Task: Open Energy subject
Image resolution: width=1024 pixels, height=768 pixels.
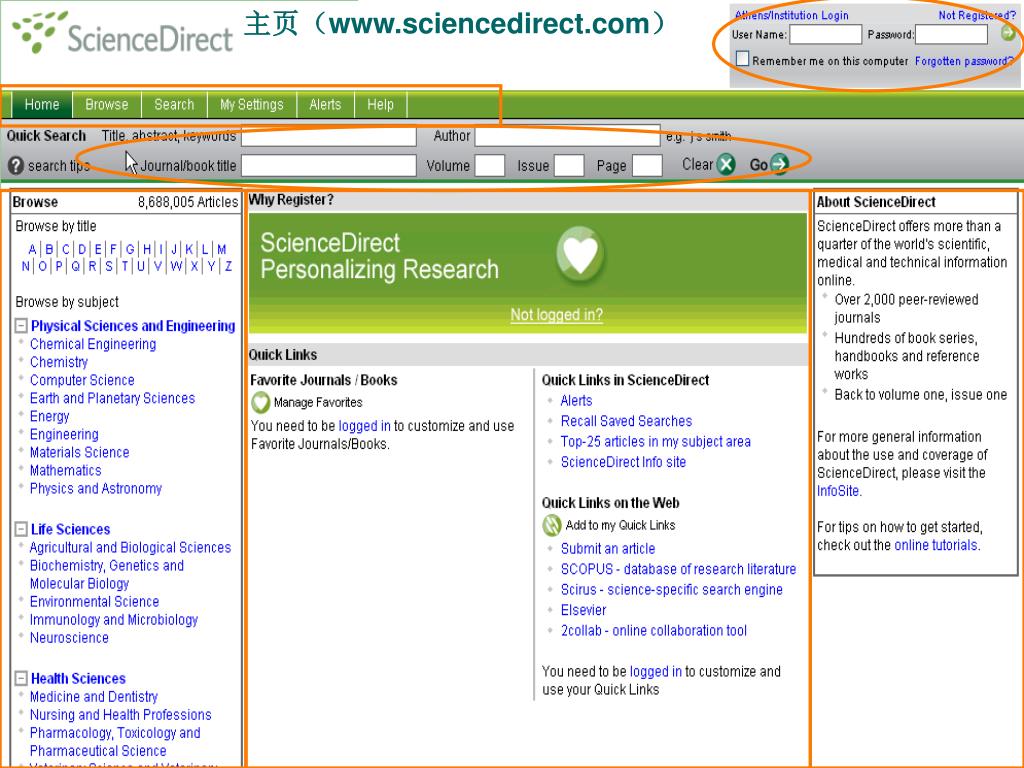Action: (49, 416)
